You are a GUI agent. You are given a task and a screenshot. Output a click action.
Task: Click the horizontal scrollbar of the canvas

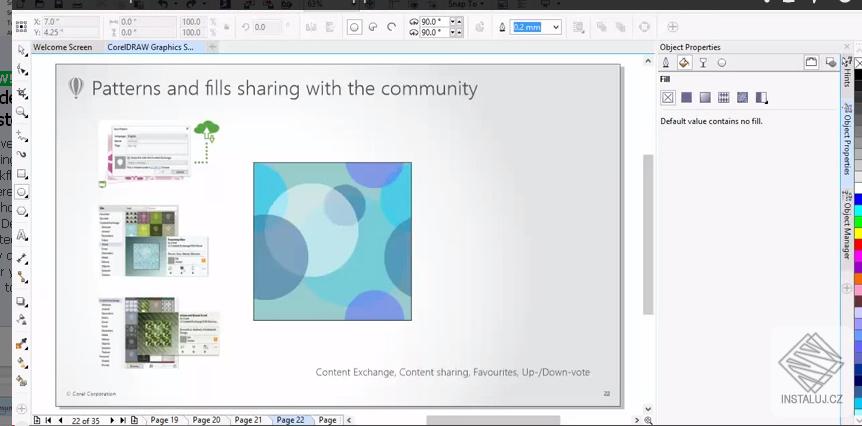pos(493,420)
